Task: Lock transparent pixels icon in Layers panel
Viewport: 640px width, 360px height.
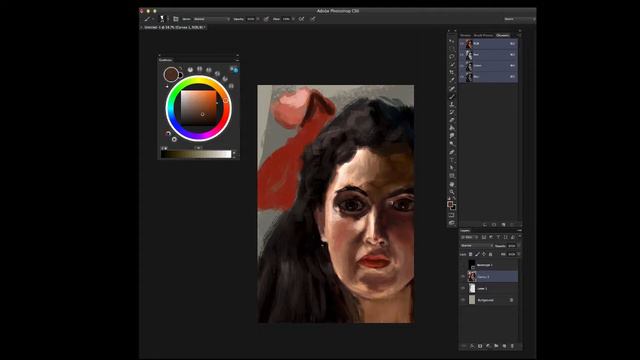Action: coord(471,254)
